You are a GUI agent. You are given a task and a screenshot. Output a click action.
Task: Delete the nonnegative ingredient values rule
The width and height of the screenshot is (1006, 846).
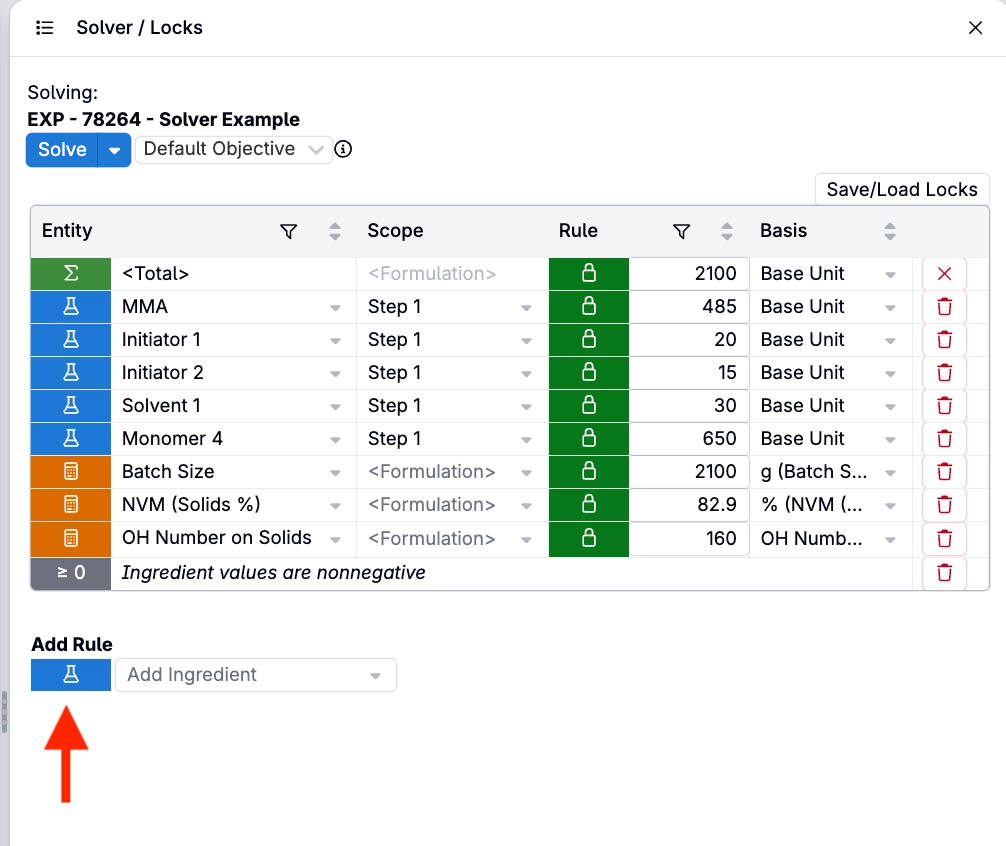pos(944,573)
